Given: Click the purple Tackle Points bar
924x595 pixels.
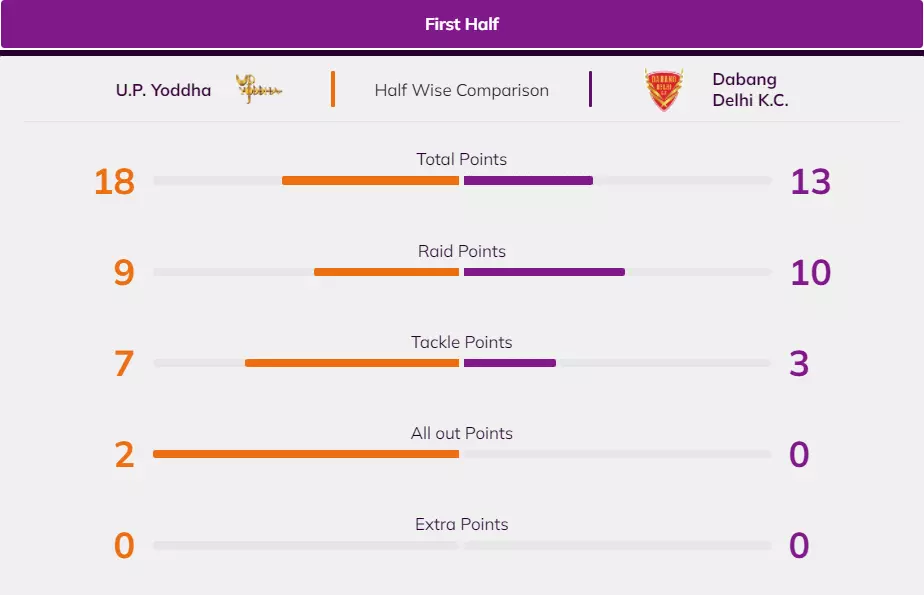Looking at the screenshot, I should [510, 363].
